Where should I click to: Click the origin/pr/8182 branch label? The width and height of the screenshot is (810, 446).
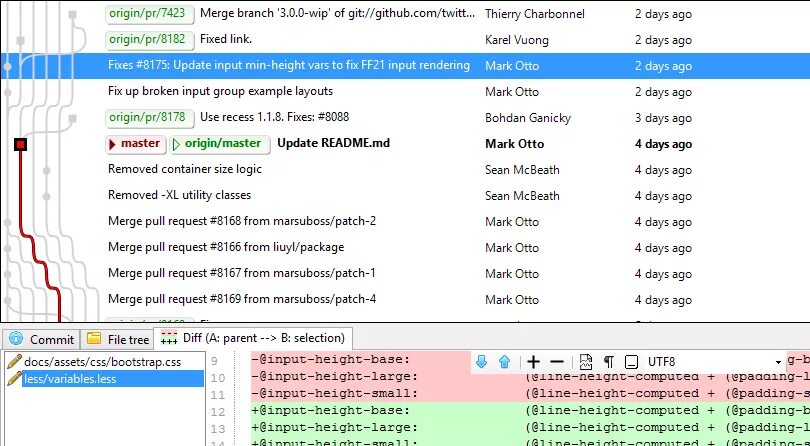click(x=150, y=40)
